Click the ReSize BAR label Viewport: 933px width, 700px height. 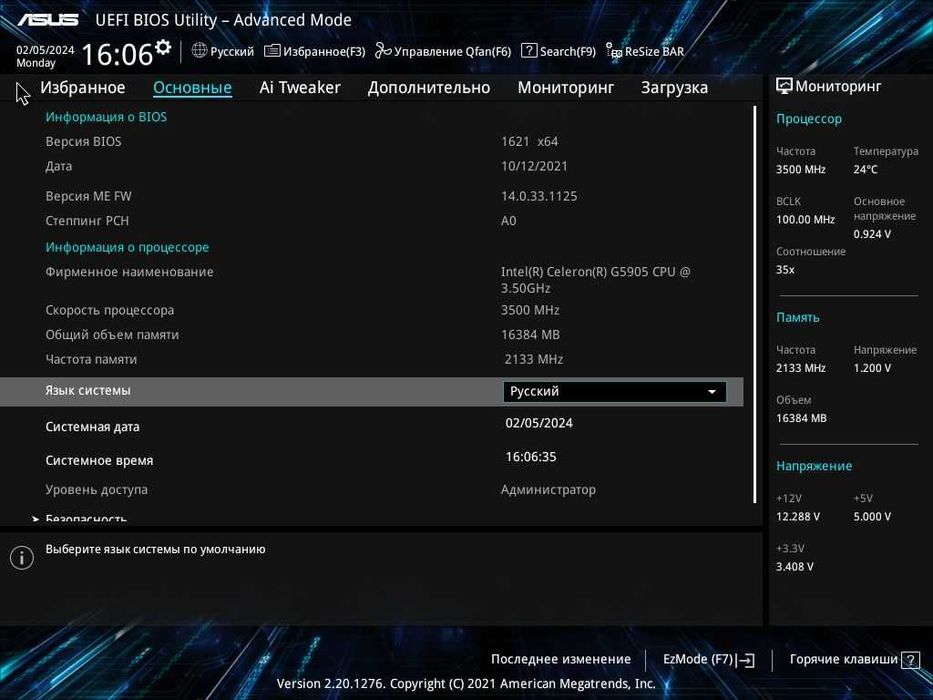(655, 51)
